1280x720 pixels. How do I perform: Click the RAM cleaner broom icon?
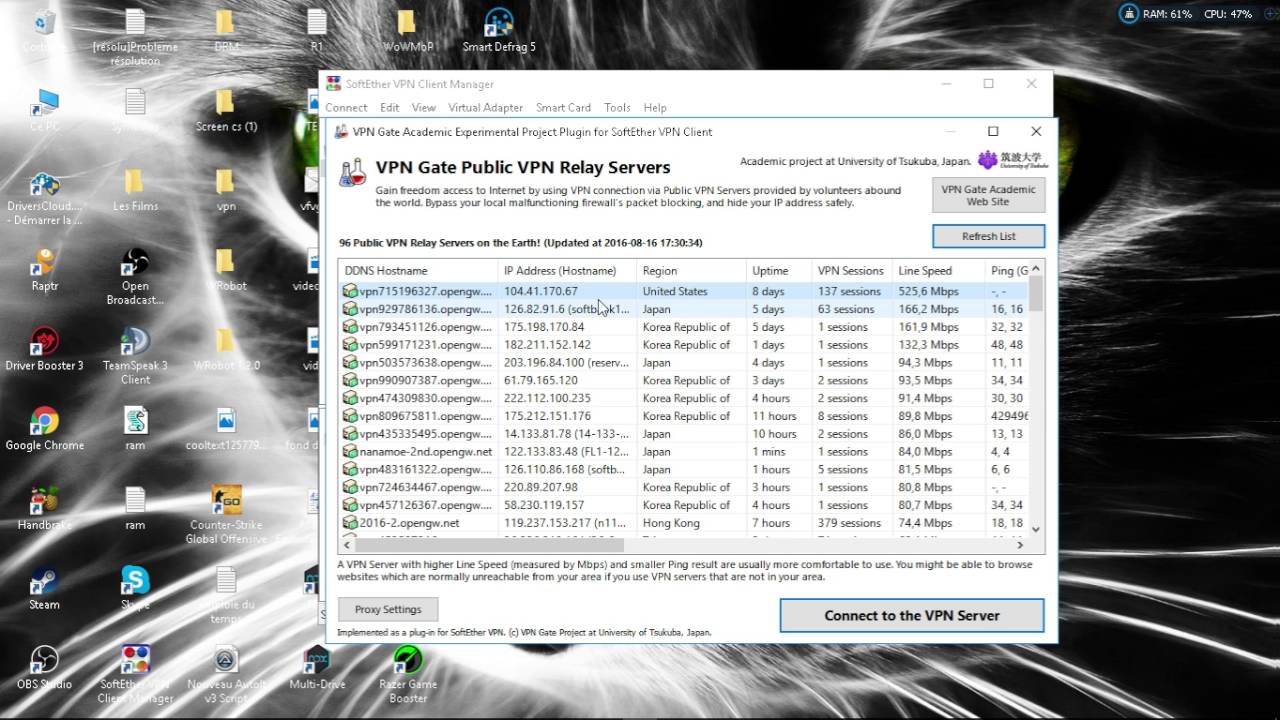(x=1129, y=13)
